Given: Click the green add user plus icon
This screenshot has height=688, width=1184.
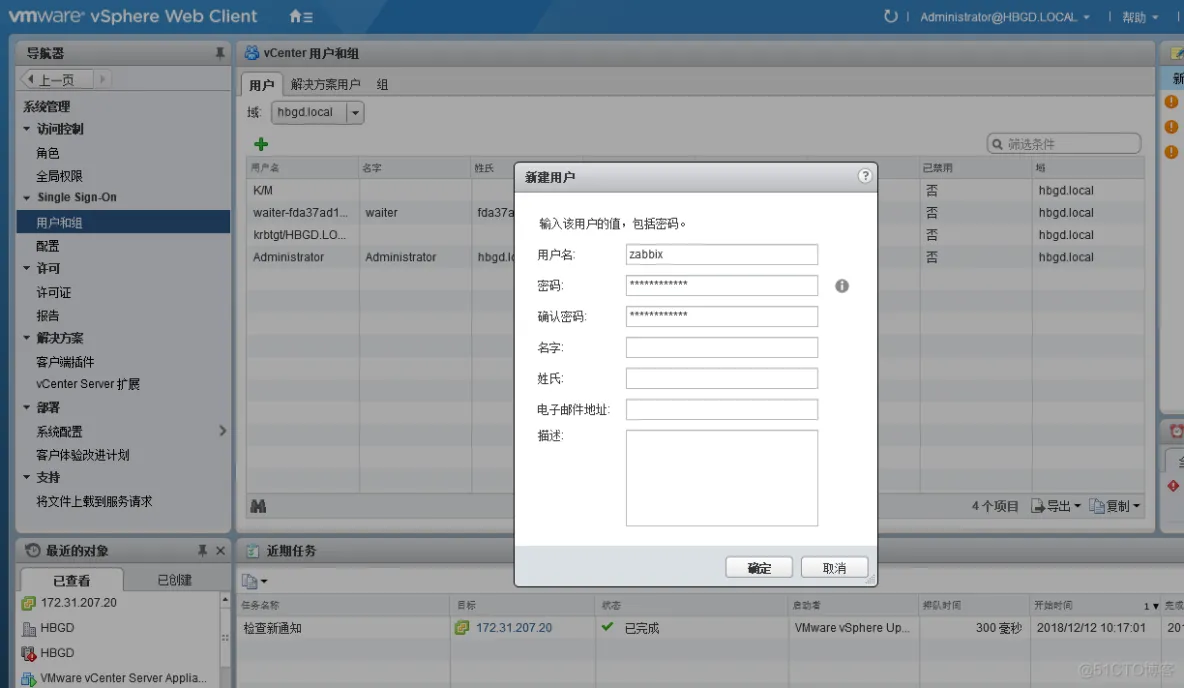Looking at the screenshot, I should click(261, 144).
